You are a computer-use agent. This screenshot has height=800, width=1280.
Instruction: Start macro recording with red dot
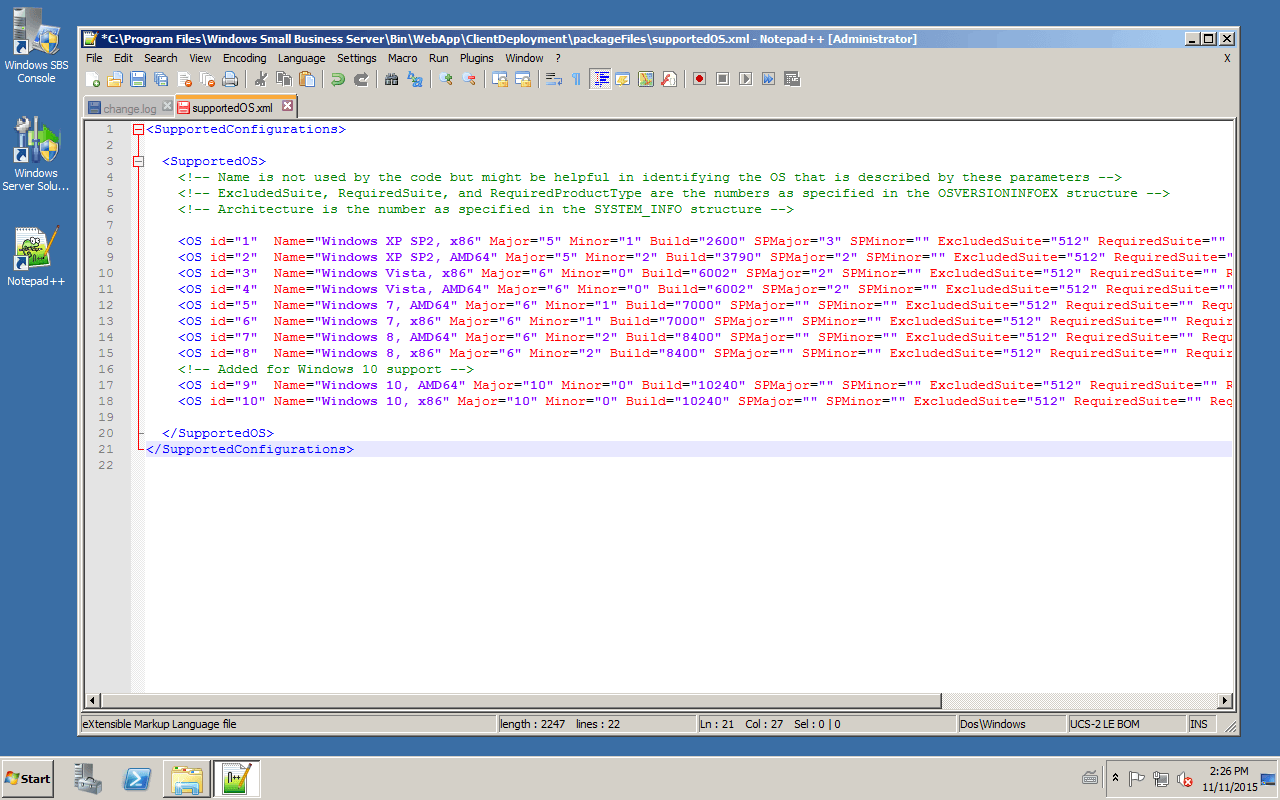pos(700,79)
